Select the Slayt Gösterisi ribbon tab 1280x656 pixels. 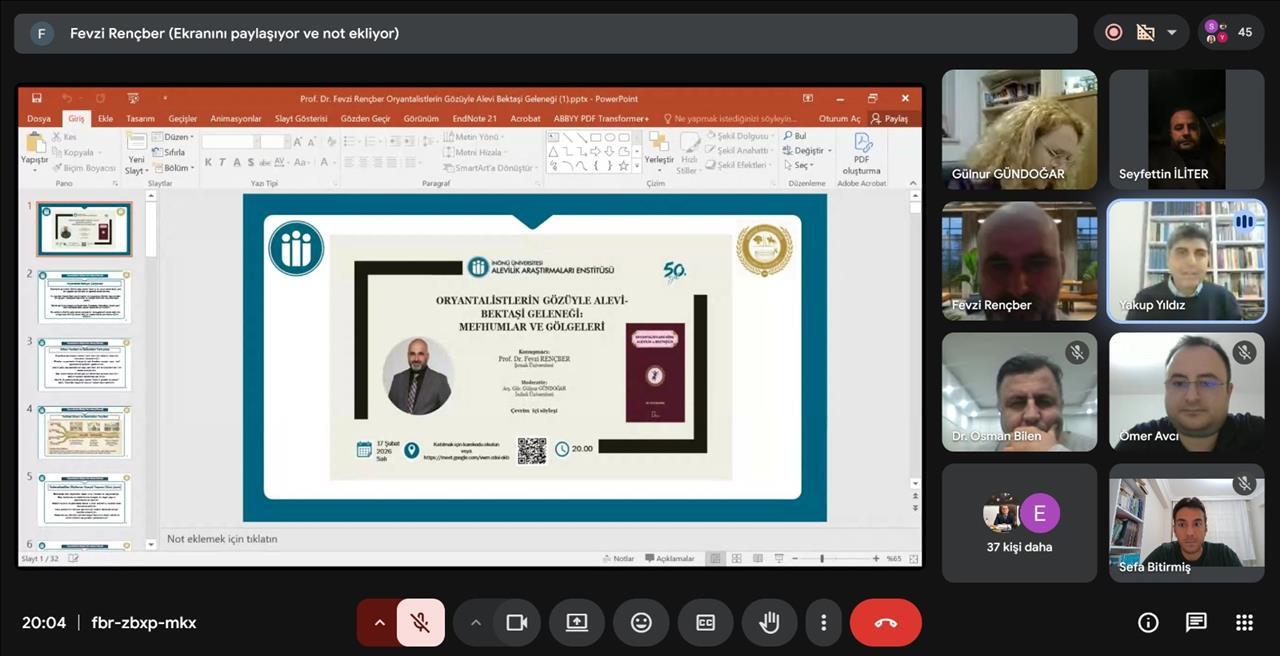tap(301, 118)
